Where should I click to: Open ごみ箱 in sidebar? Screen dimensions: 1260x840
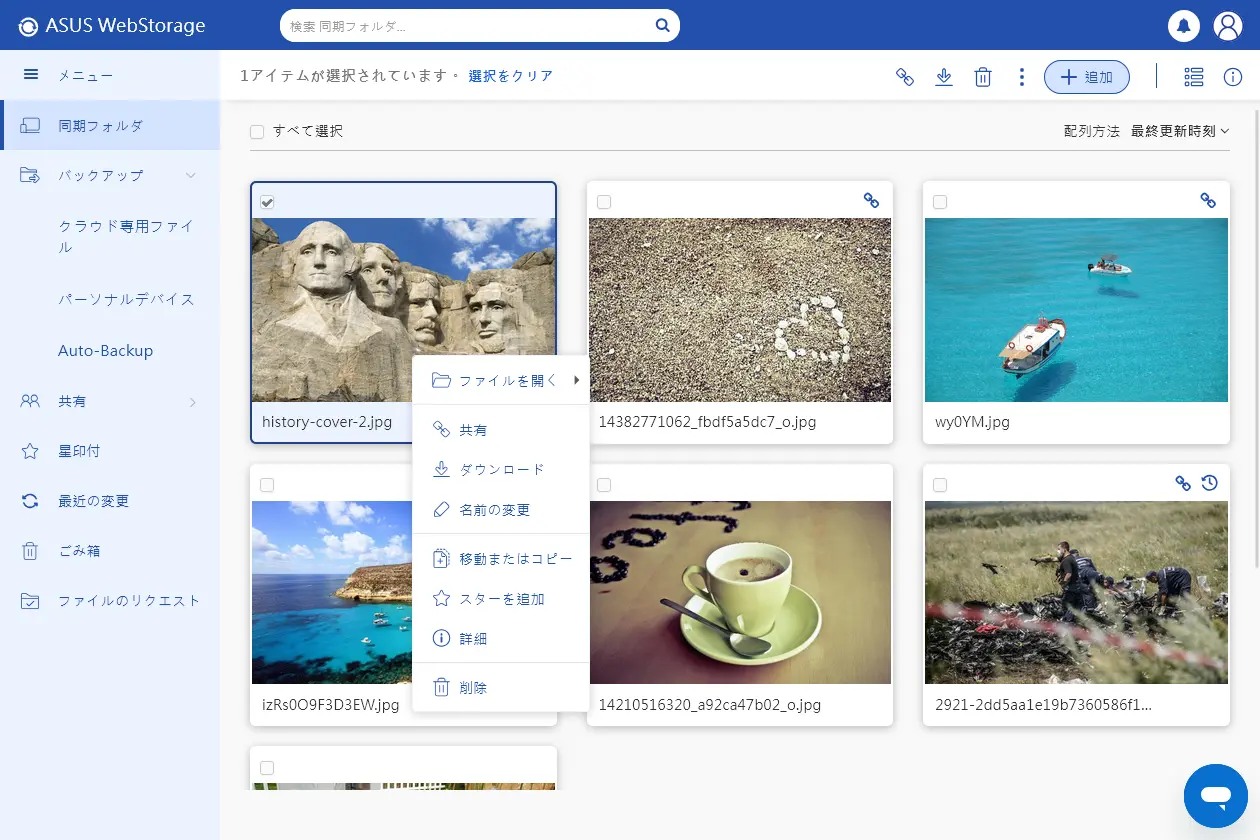[110, 551]
